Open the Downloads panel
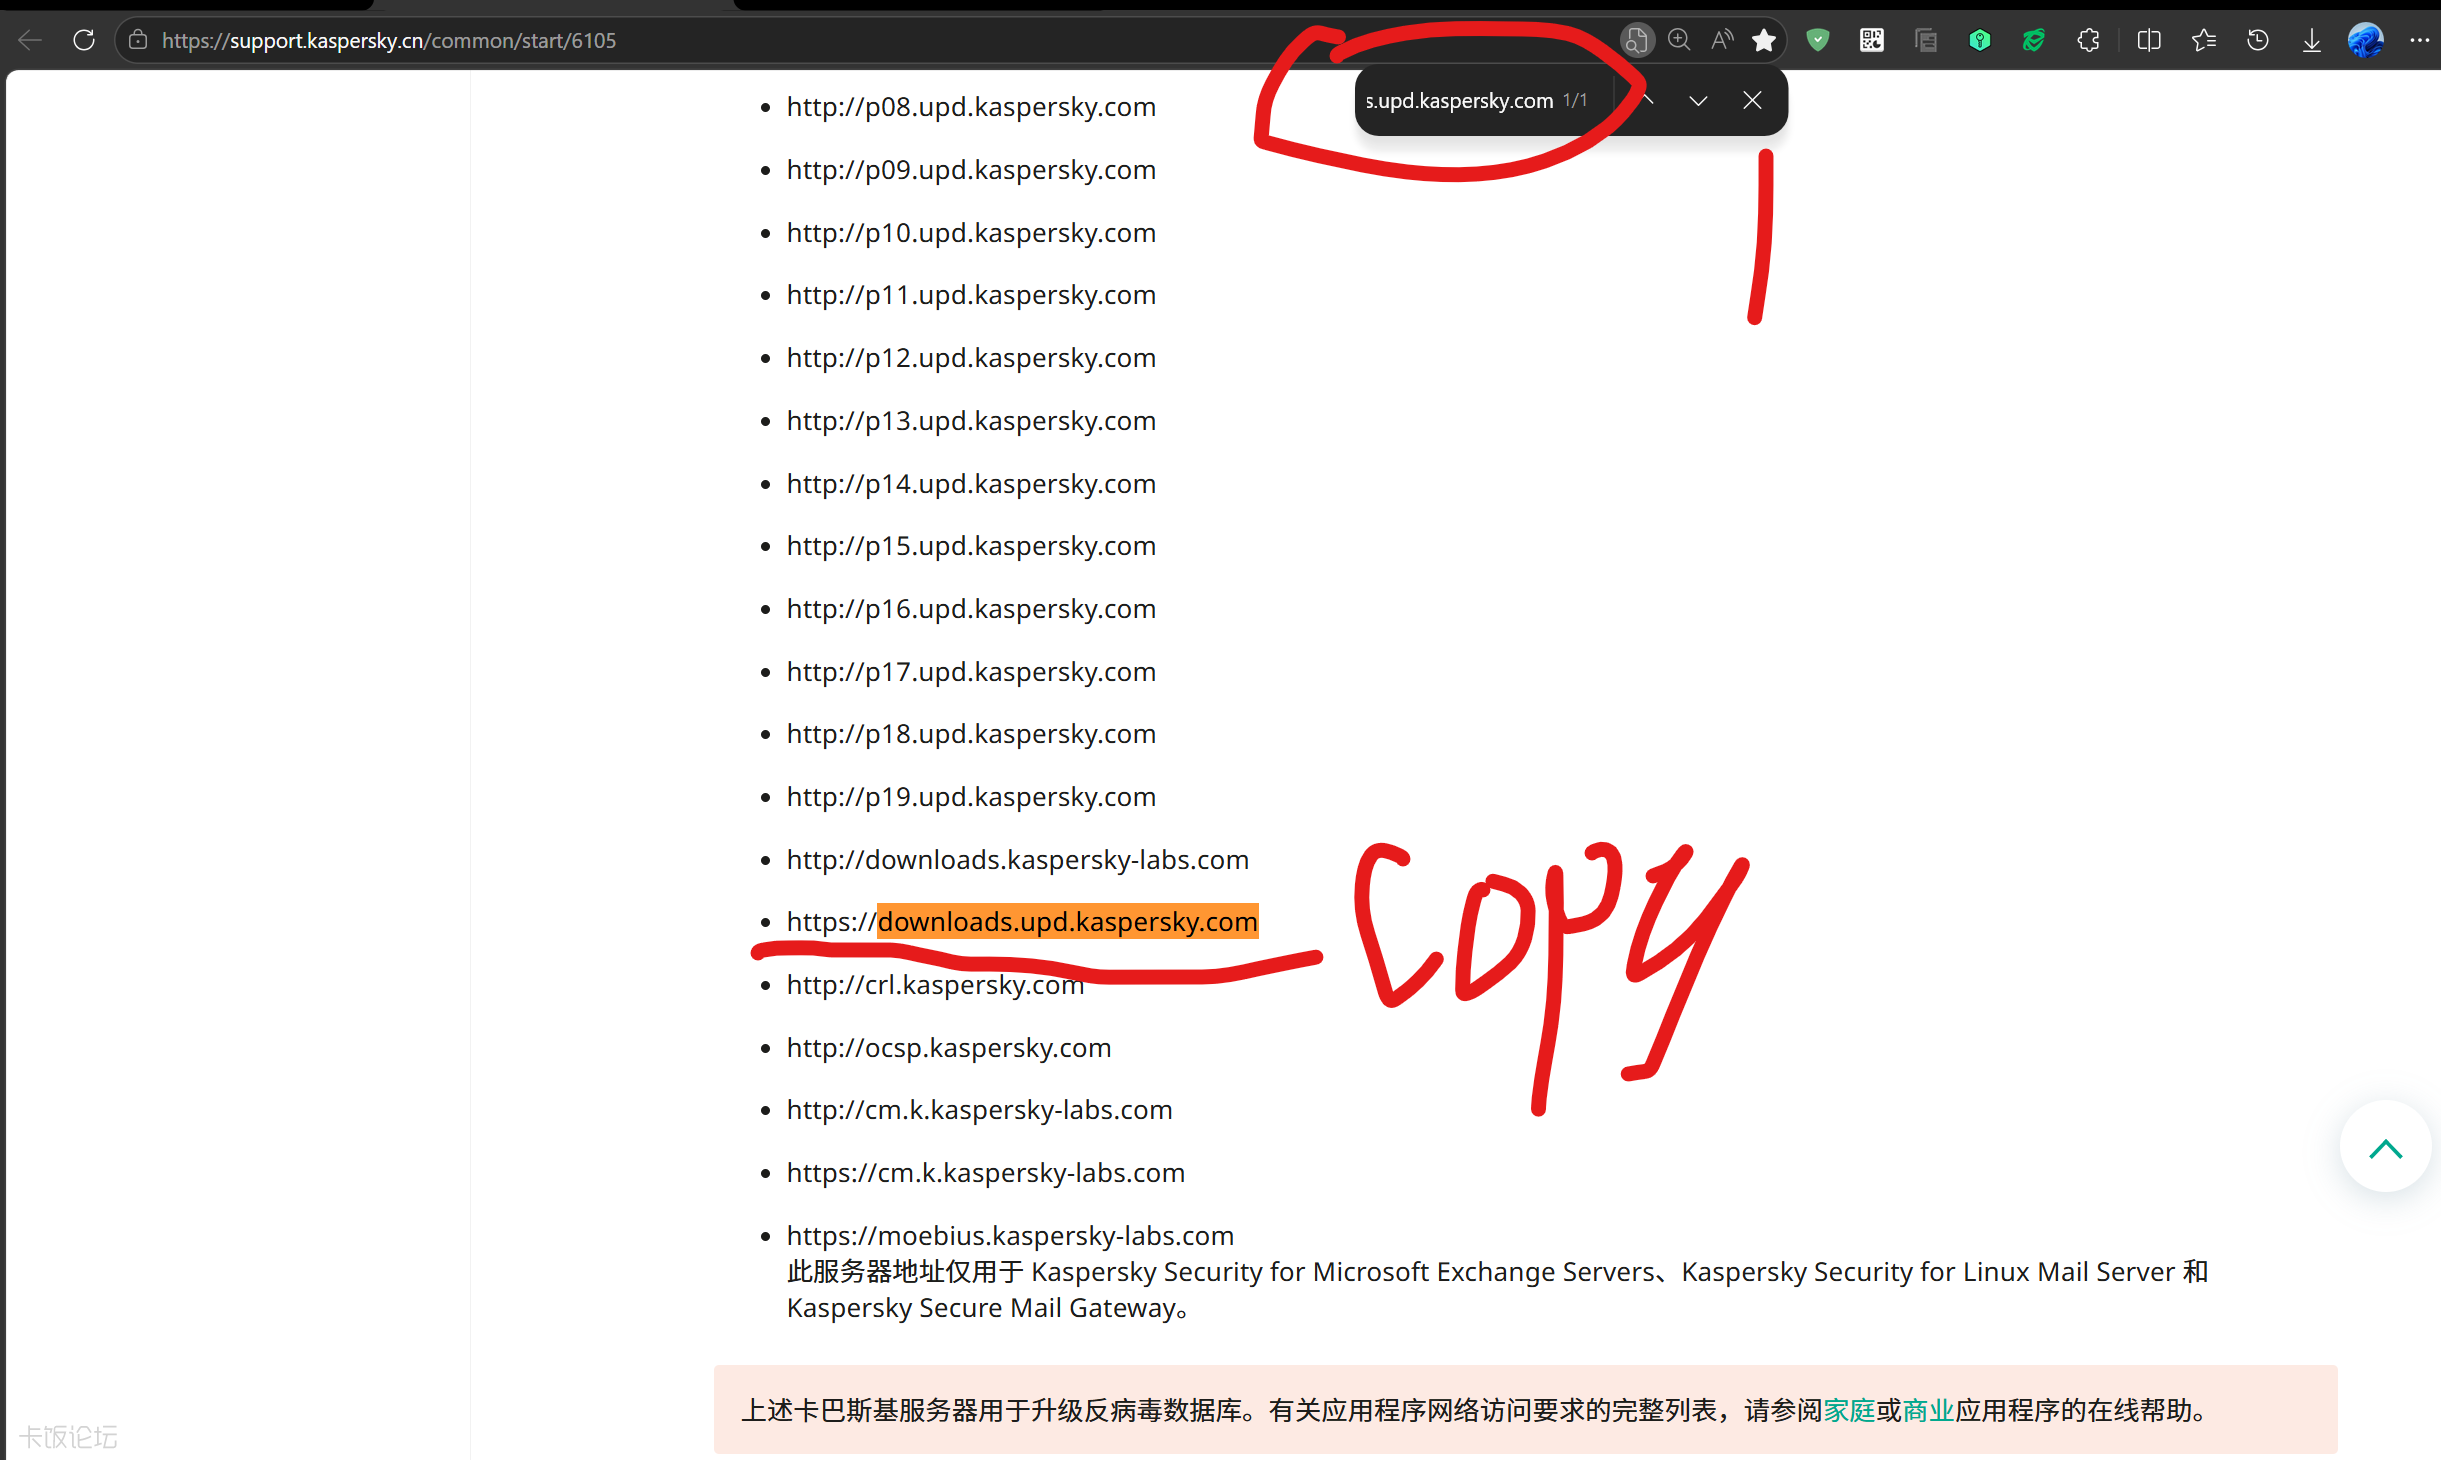This screenshot has width=2441, height=1460. [x=2312, y=41]
